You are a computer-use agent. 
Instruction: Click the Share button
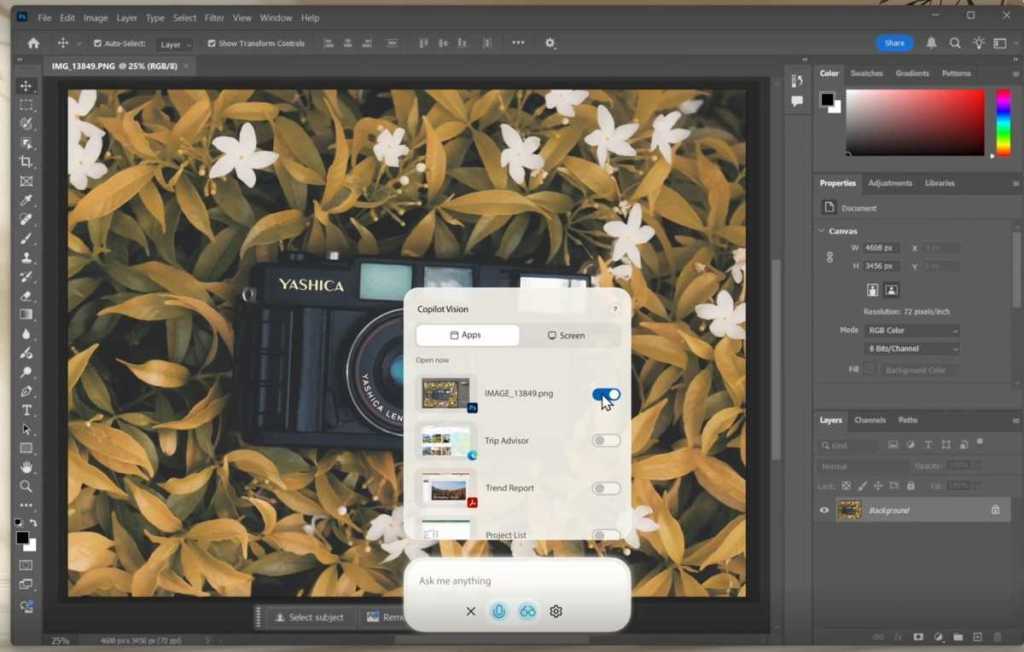(893, 43)
